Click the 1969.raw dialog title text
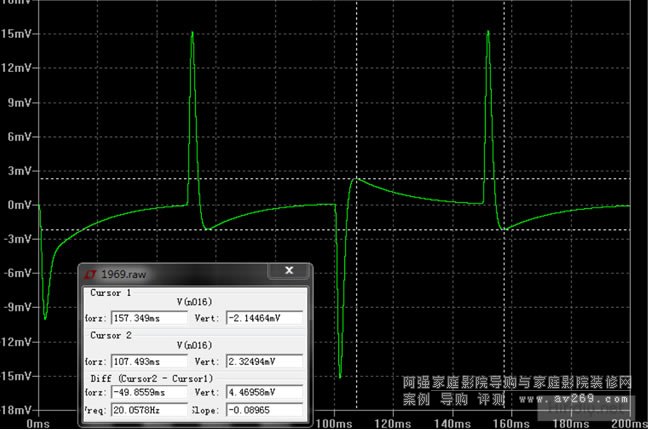650x430 pixels. coord(120,273)
